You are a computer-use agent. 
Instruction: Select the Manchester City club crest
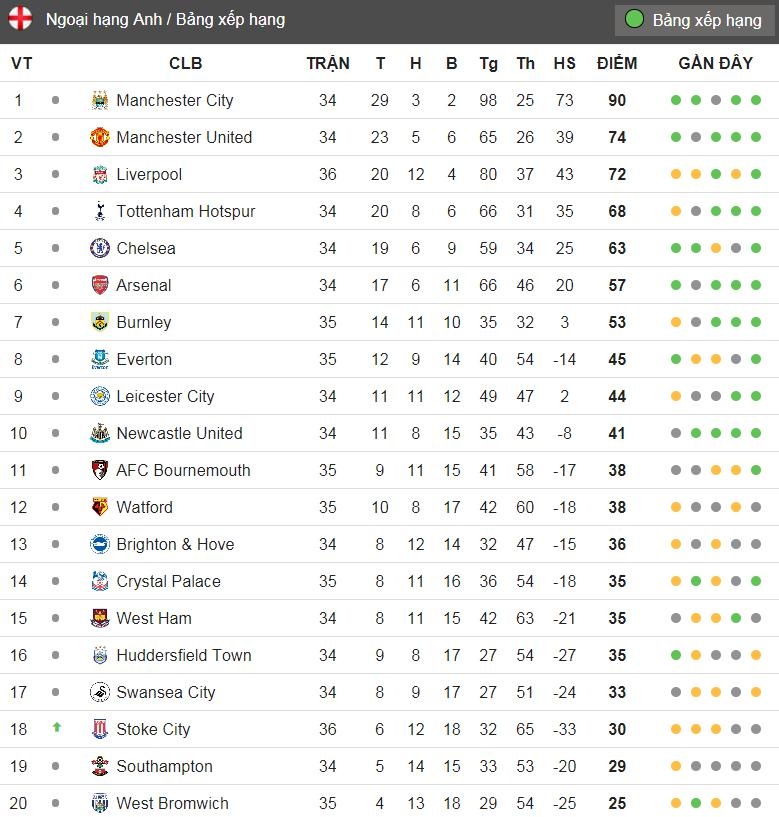tap(98, 100)
